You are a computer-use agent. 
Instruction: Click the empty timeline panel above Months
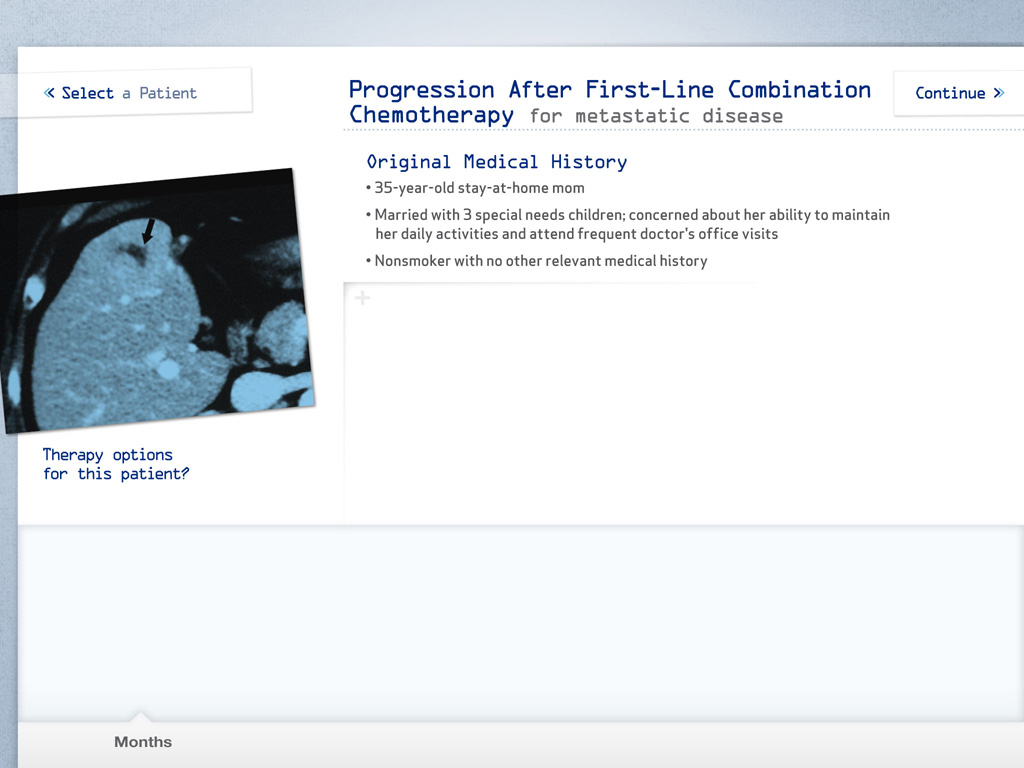tap(520, 620)
